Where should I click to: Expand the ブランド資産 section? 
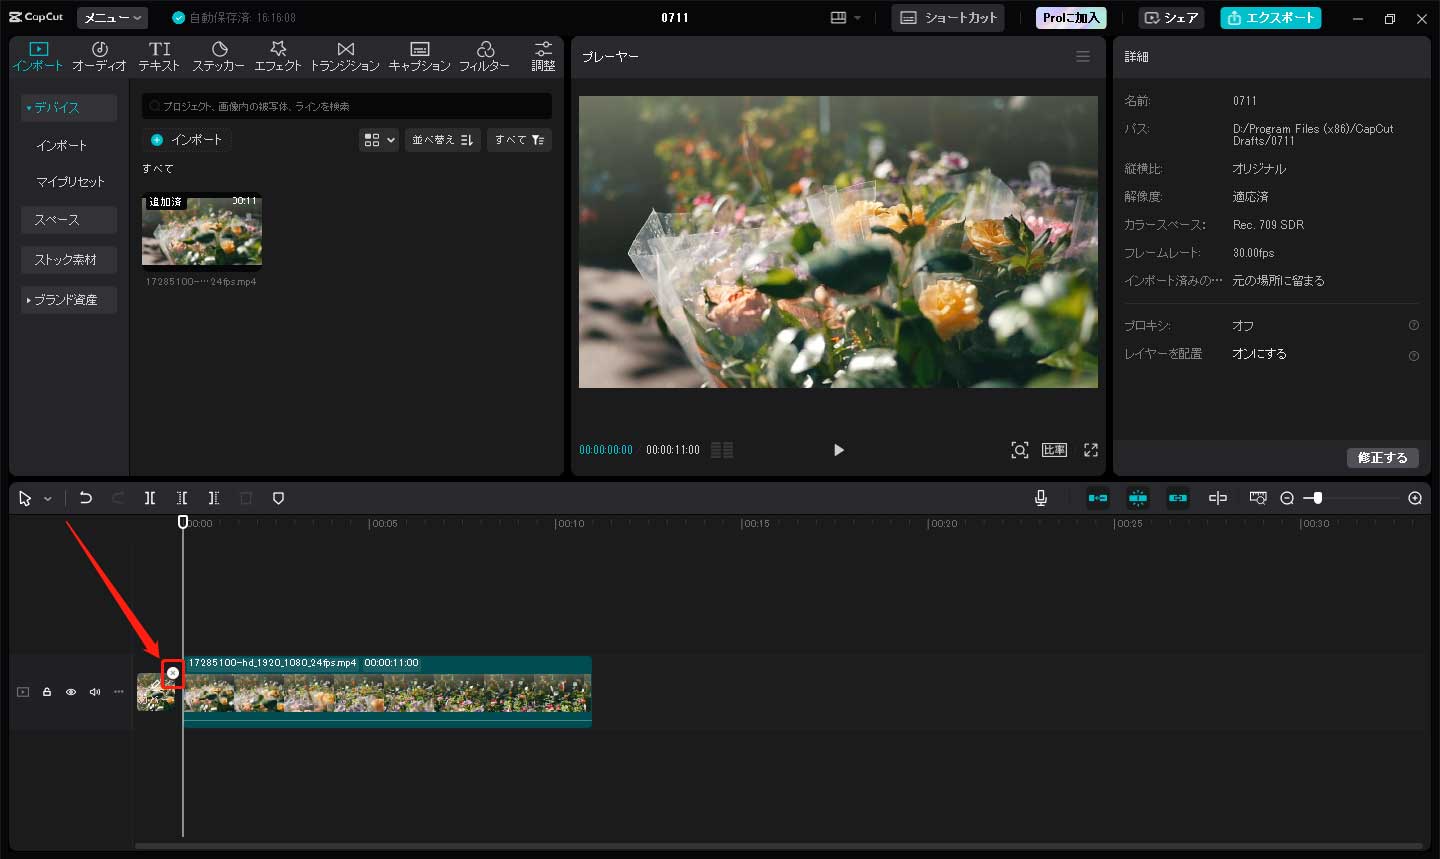pyautogui.click(x=69, y=300)
